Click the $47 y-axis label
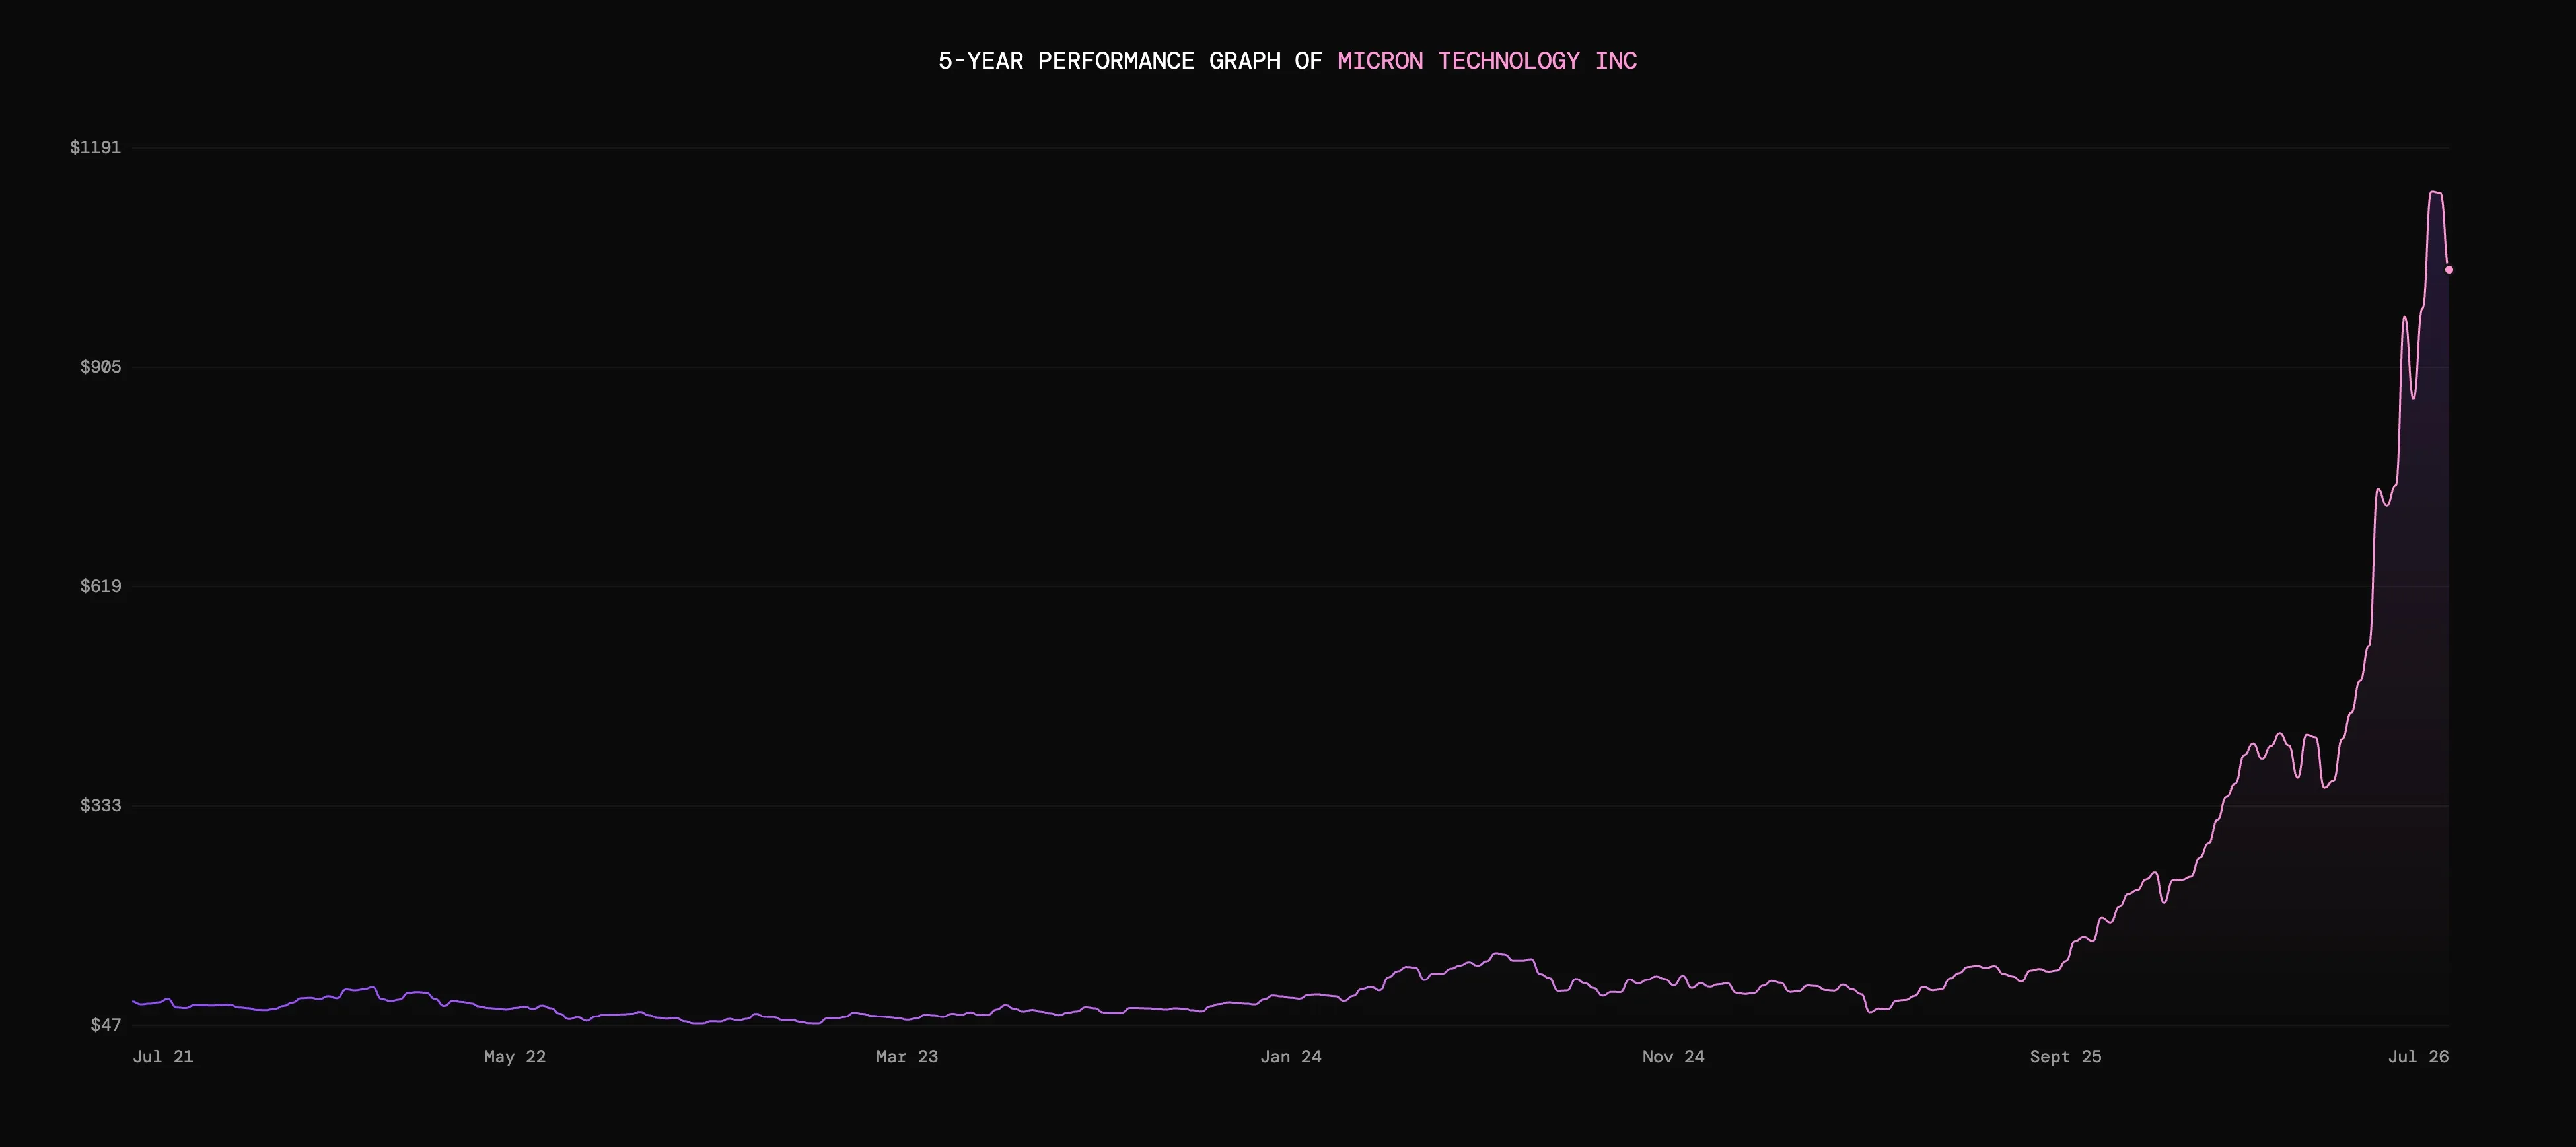The height and width of the screenshot is (1147, 2576). pyautogui.click(x=105, y=1024)
